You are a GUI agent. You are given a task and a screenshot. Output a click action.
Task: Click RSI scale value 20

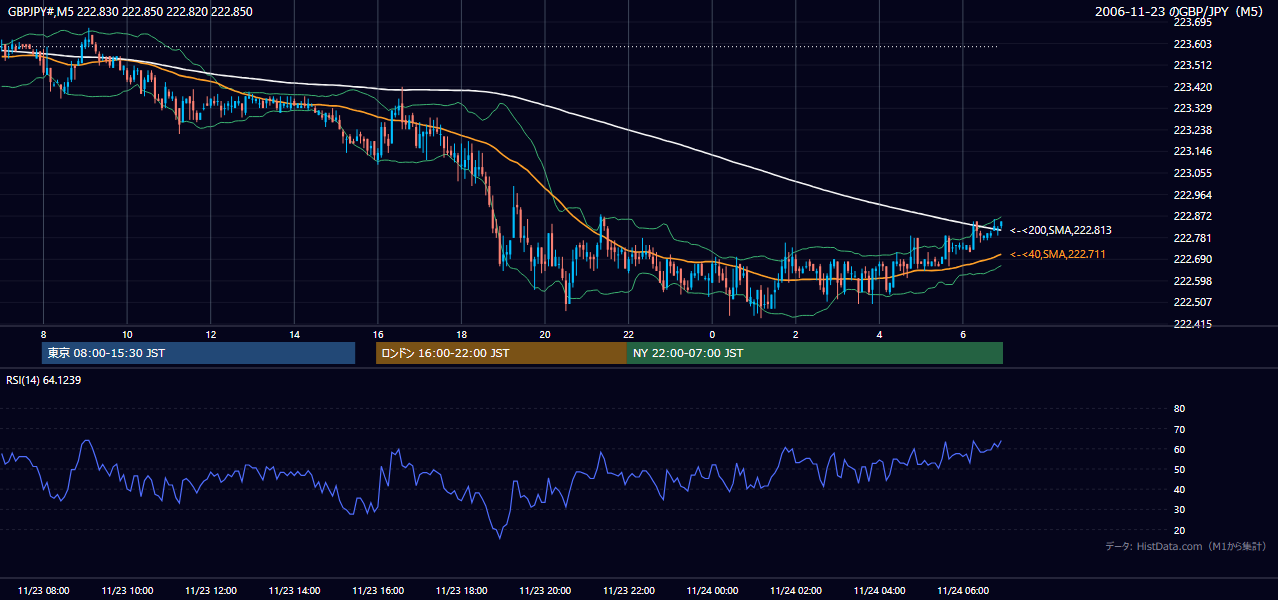pyautogui.click(x=1179, y=530)
